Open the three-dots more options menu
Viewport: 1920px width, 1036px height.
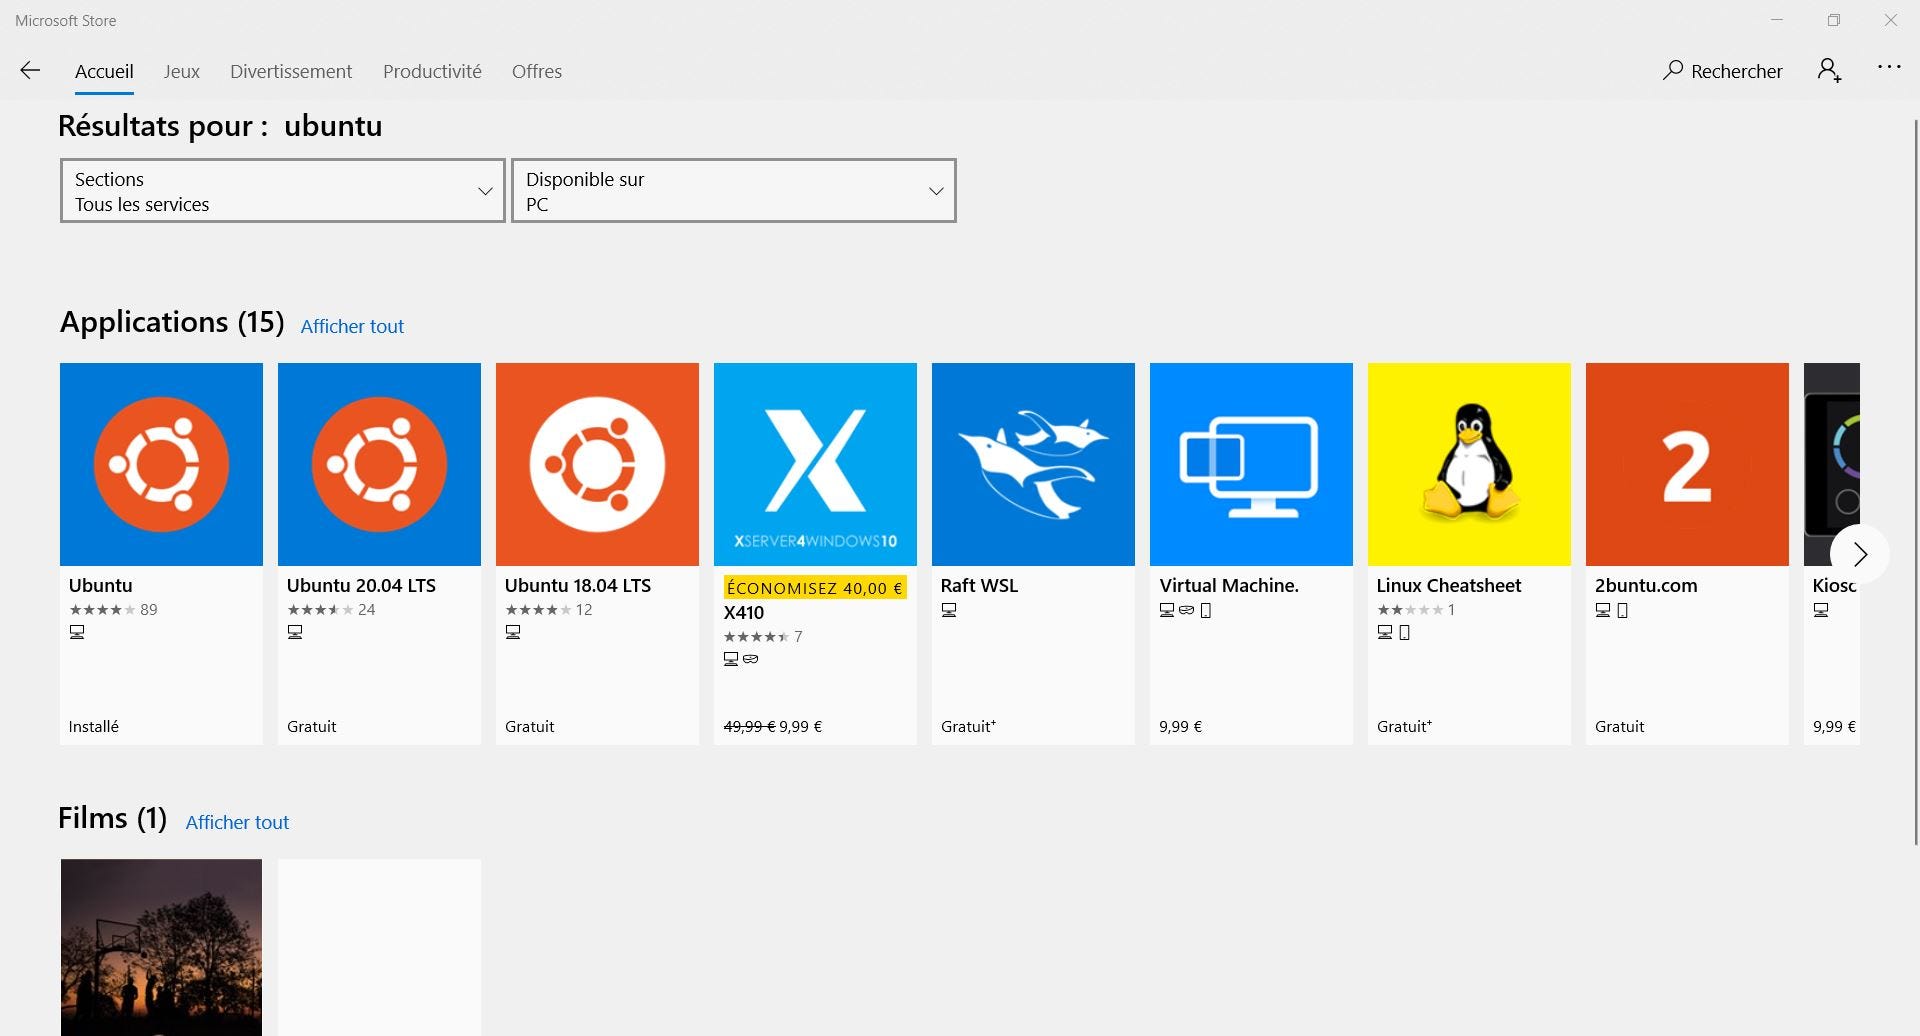(x=1889, y=67)
